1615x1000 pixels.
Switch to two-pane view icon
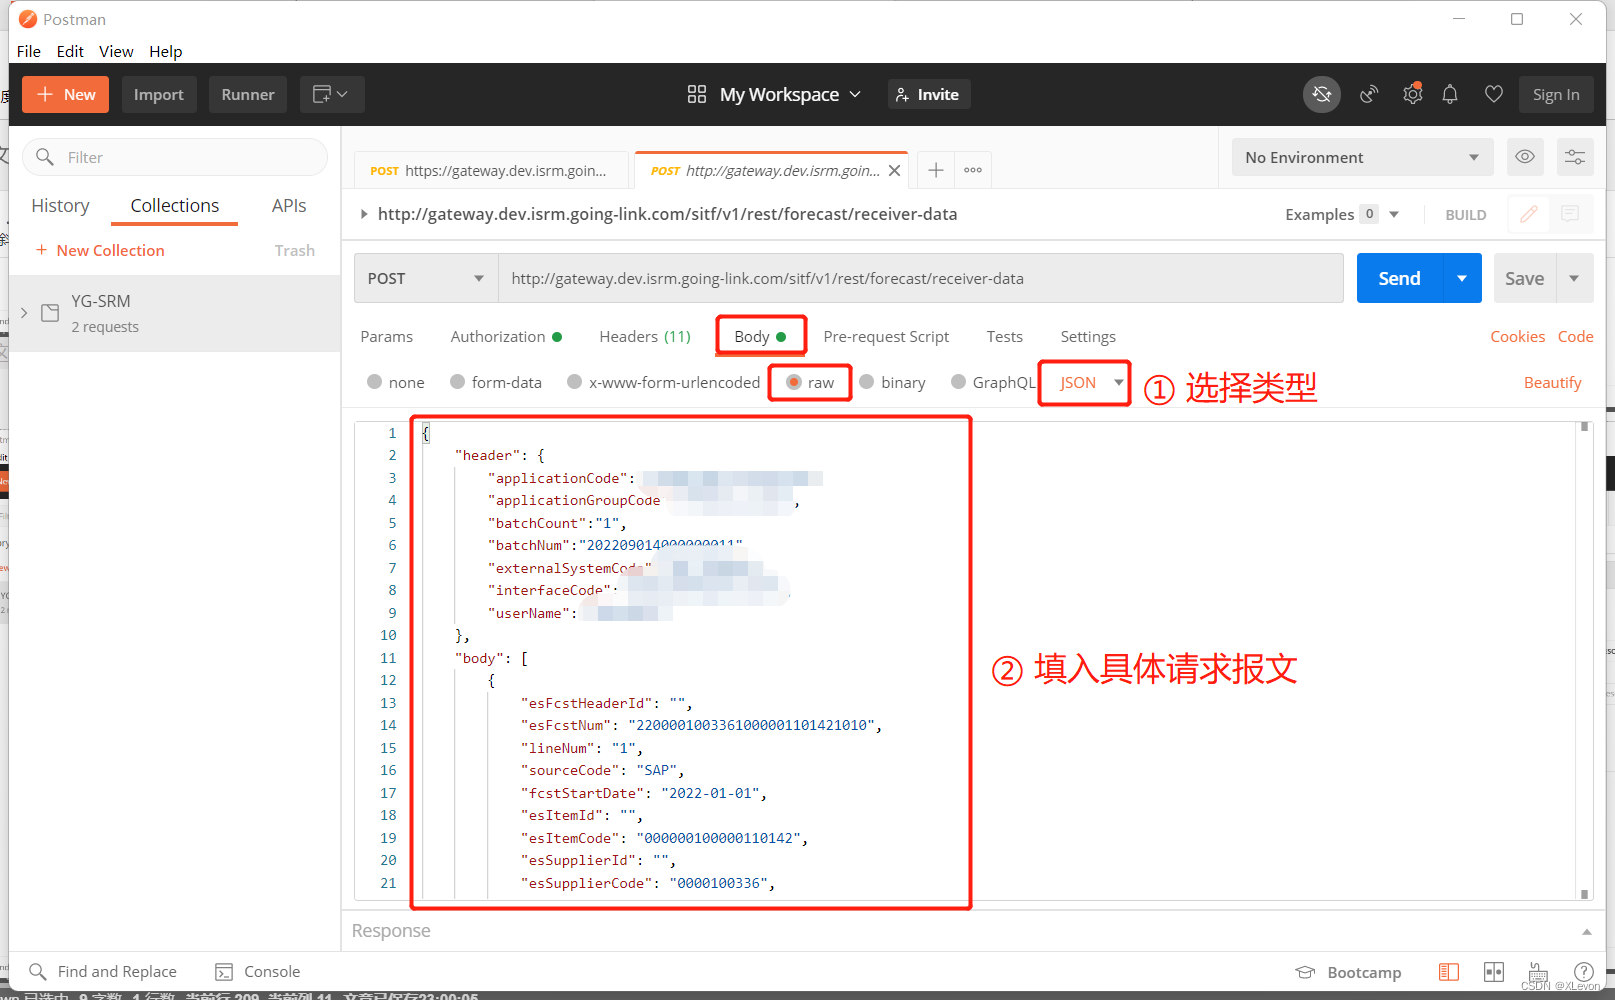click(1494, 972)
